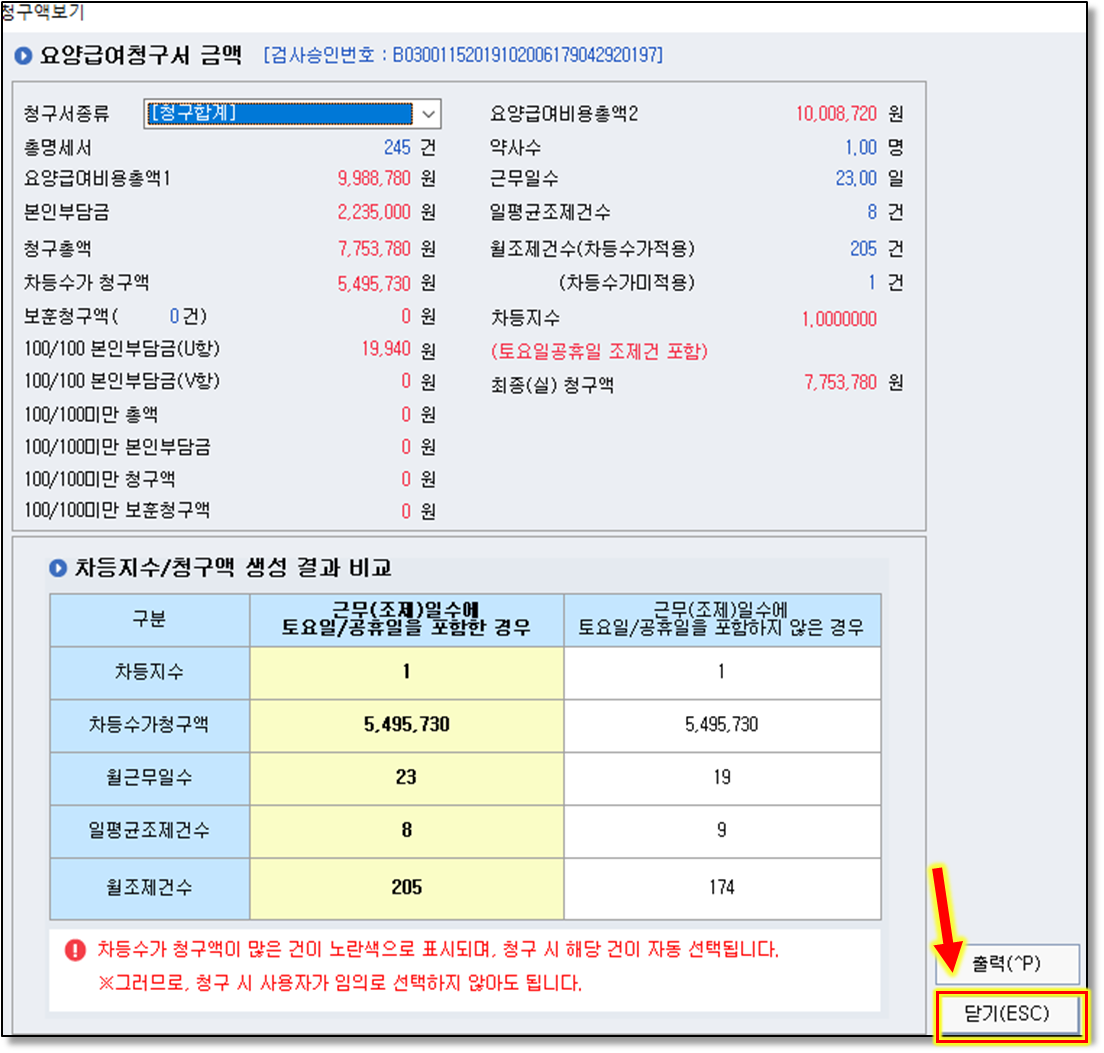Select the 월근무일수 row label cell
The width and height of the screenshot is (1104, 1053).
pos(150,778)
